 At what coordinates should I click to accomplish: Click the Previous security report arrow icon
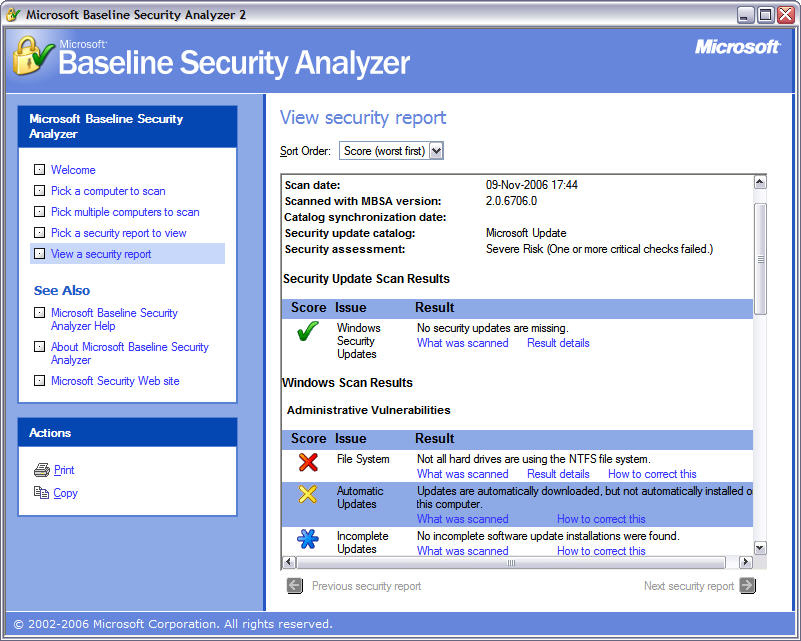pos(295,586)
